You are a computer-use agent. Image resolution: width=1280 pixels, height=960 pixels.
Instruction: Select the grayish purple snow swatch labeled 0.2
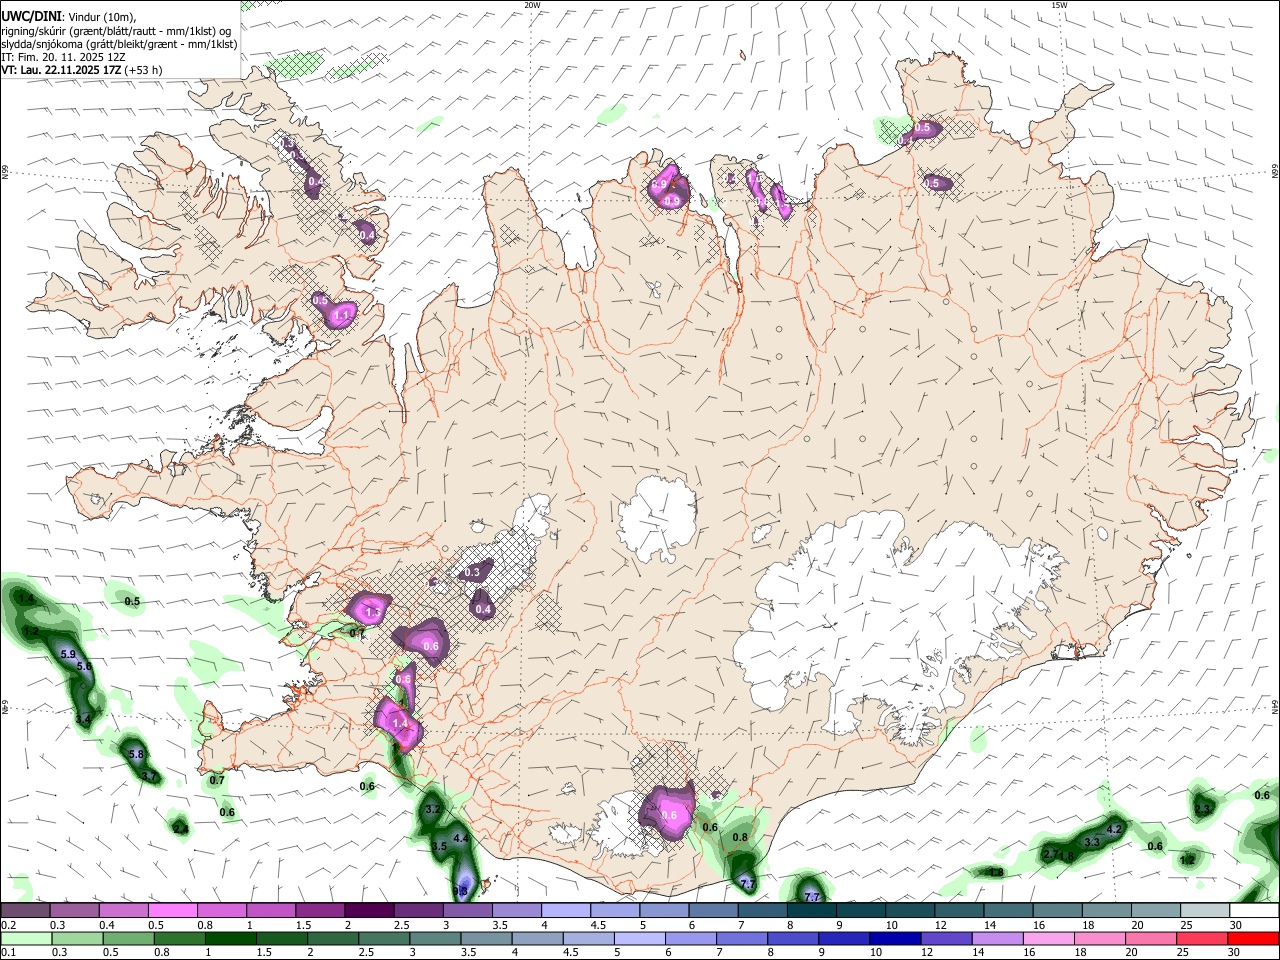click(x=25, y=910)
